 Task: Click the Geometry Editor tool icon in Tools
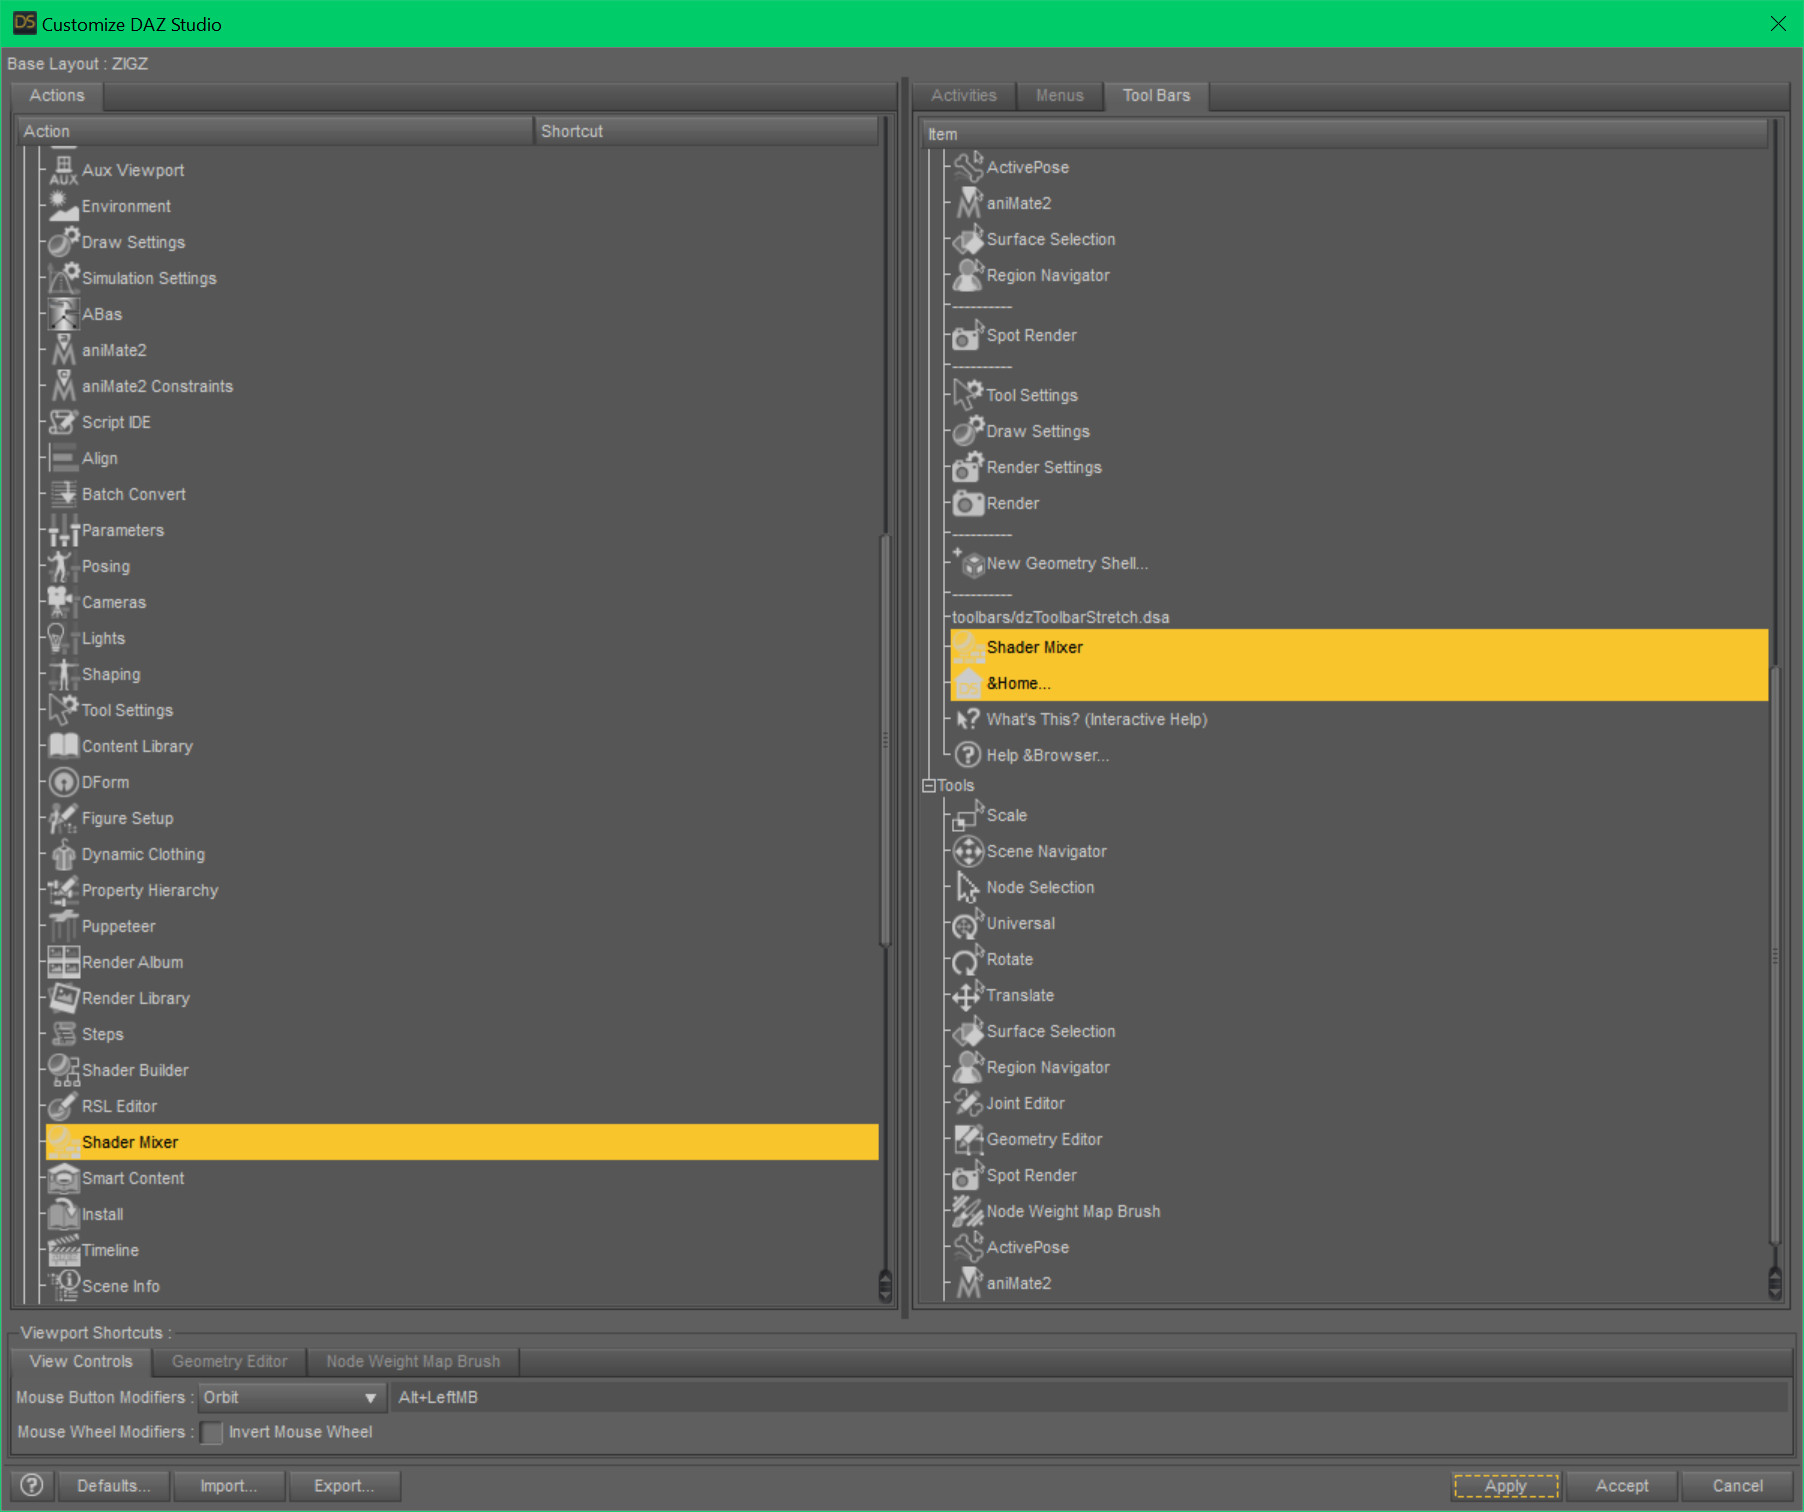tap(968, 1139)
